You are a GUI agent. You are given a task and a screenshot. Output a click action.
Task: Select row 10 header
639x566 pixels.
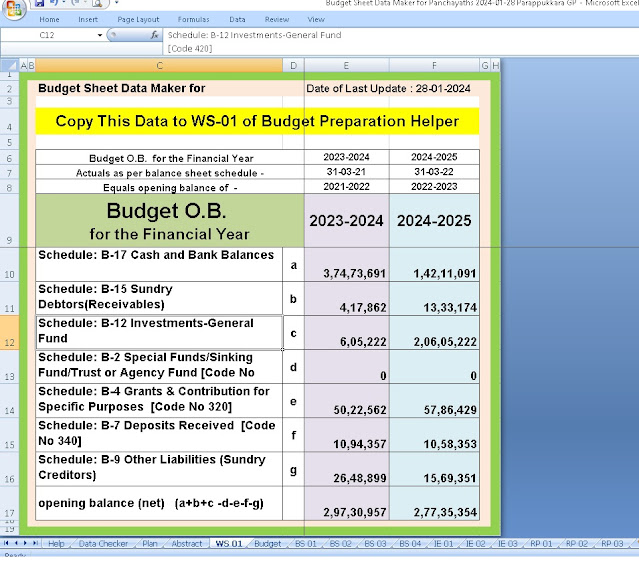tap(9, 264)
